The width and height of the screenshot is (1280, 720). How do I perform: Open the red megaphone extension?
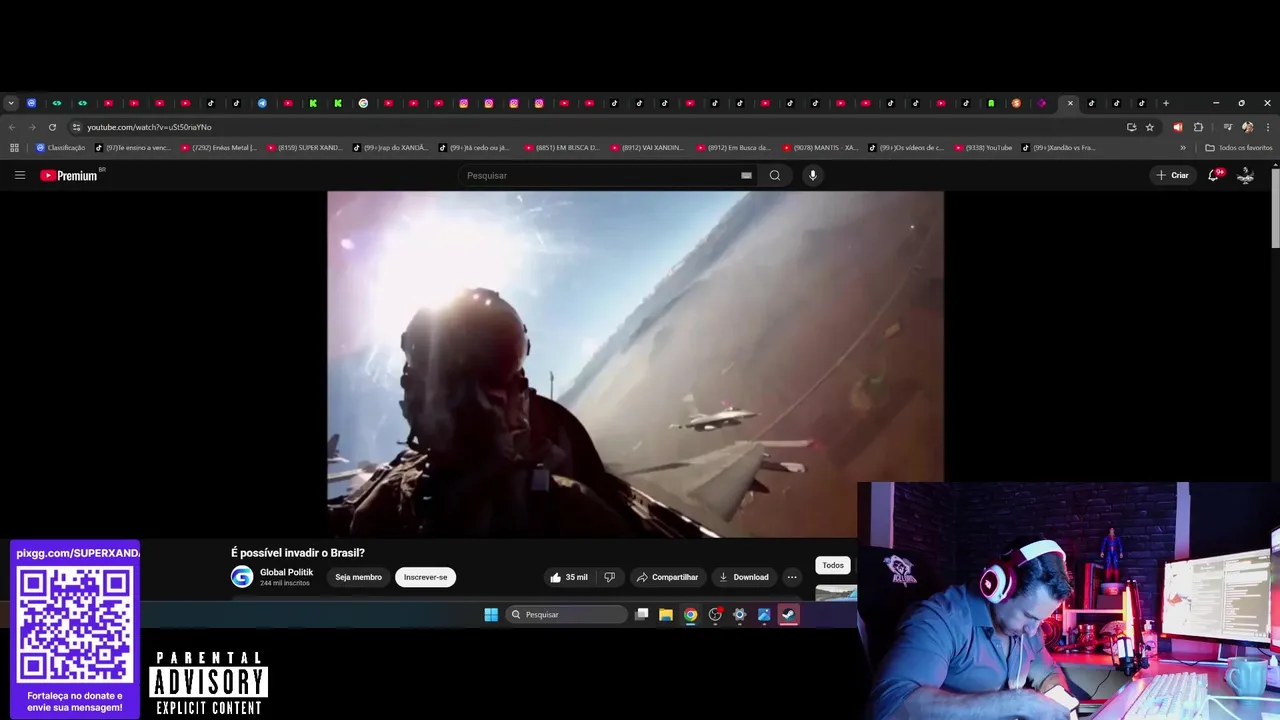click(x=1178, y=127)
